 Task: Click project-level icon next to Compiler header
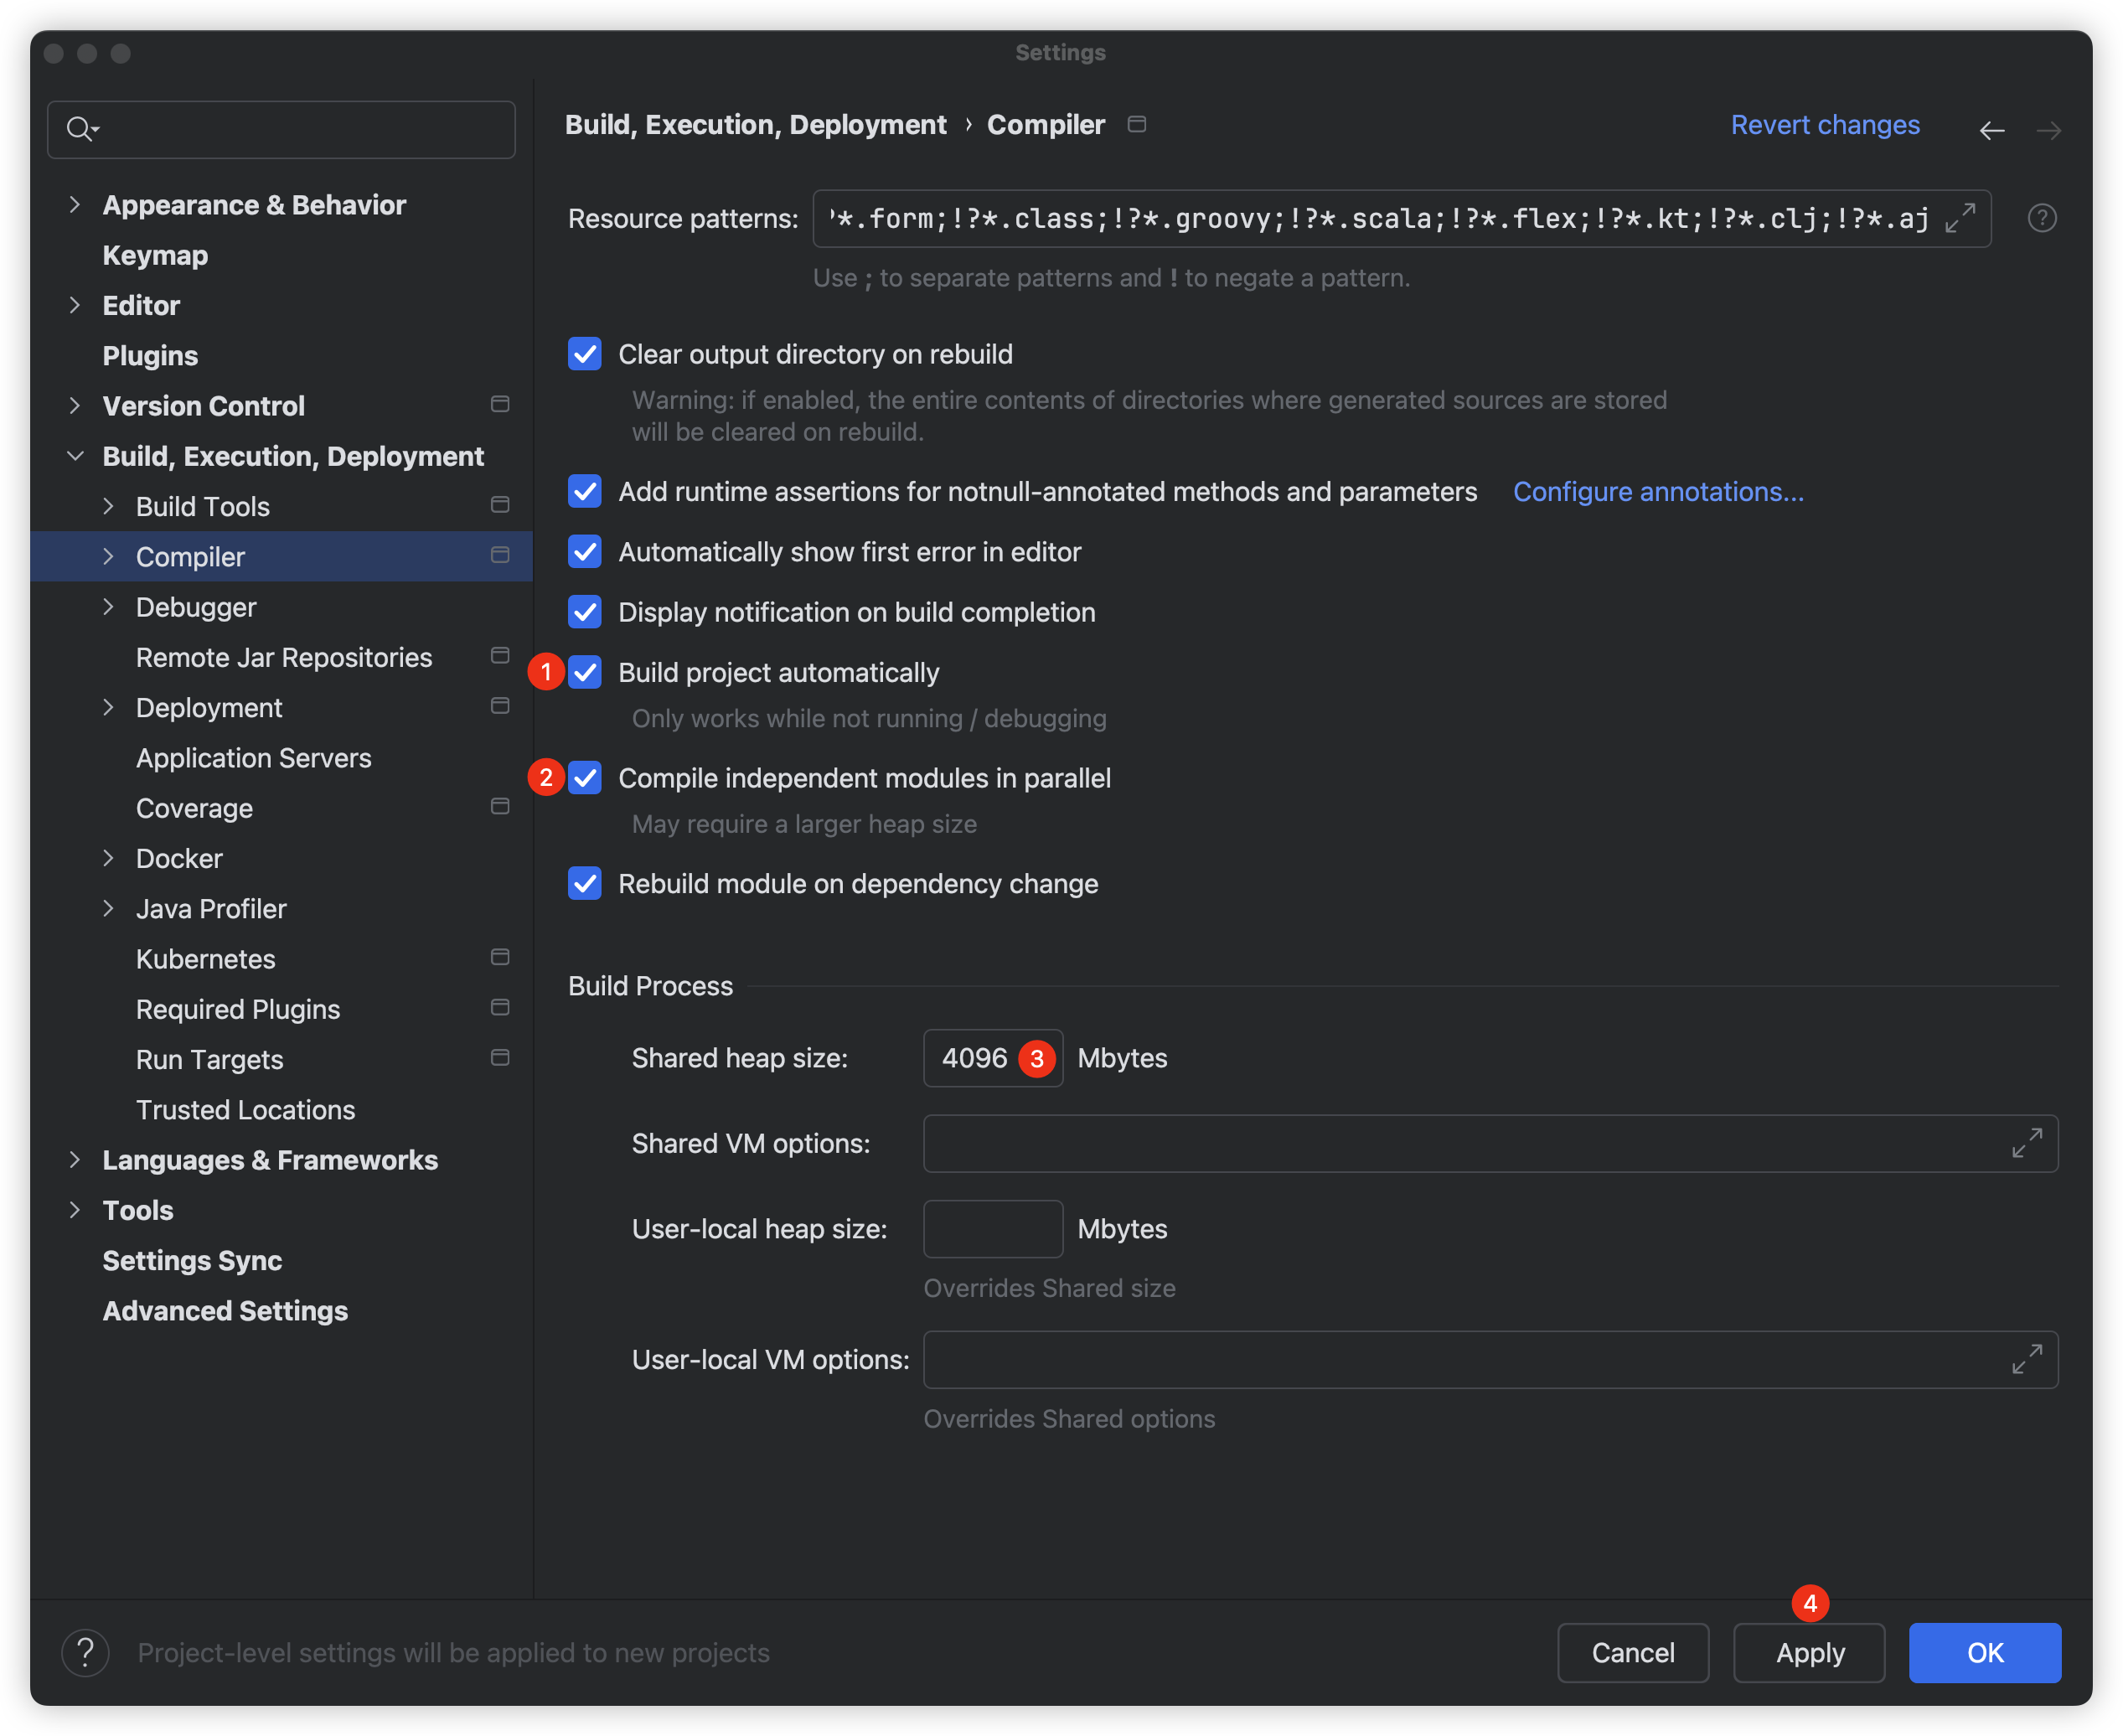pyautogui.click(x=1137, y=124)
